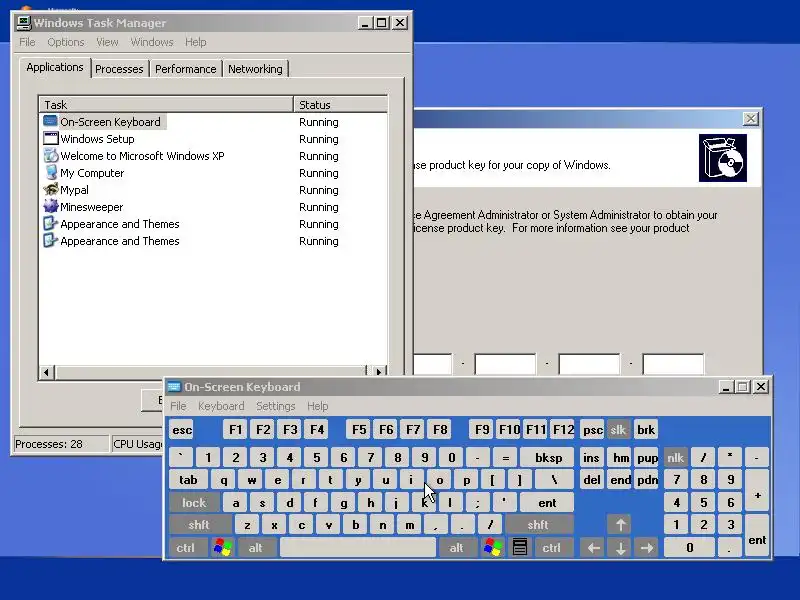Open the On-Screen Keyboard File menu
Viewport: 800px width, 600px height.
point(178,406)
